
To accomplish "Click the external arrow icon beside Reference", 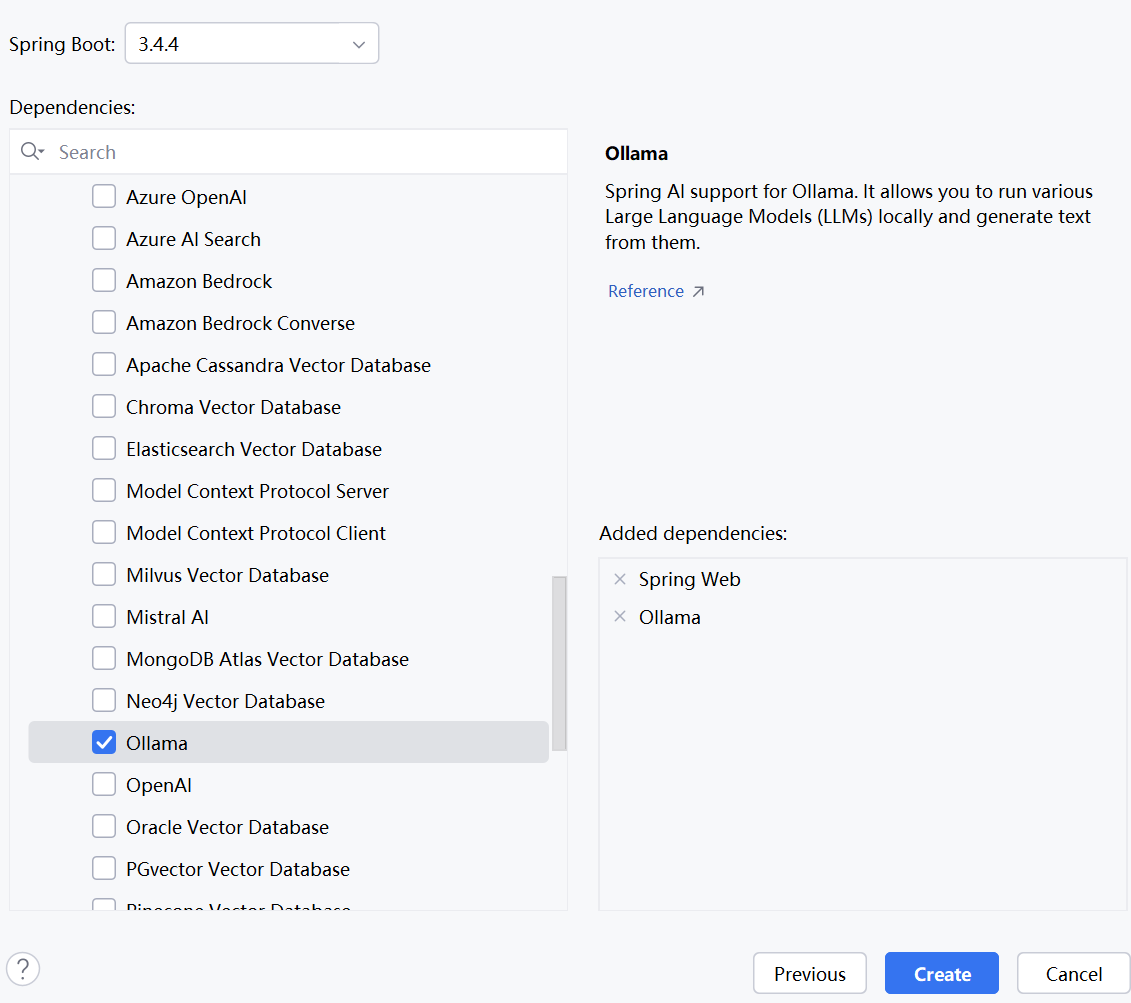I will [x=698, y=291].
